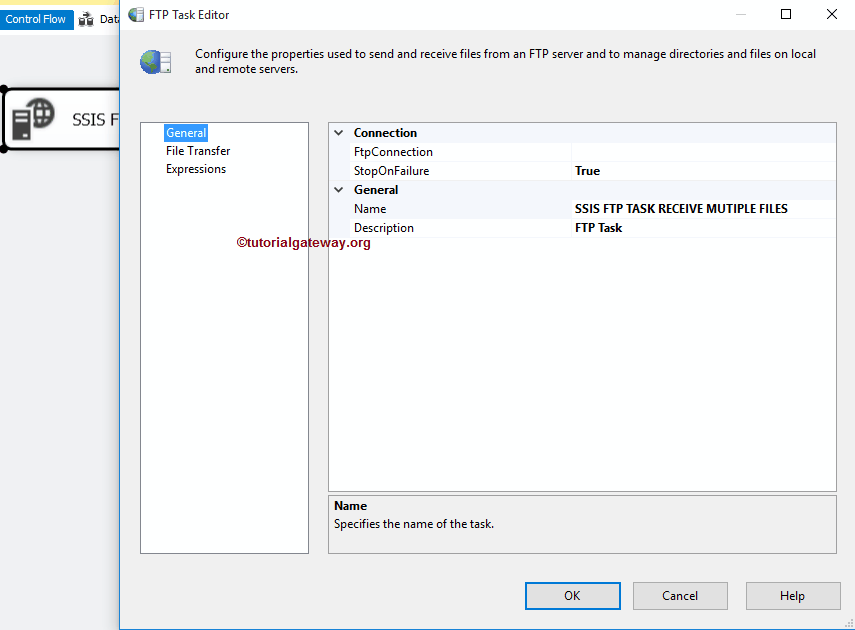This screenshot has width=855, height=630.
Task: Click the Cancel button
Action: pos(680,595)
